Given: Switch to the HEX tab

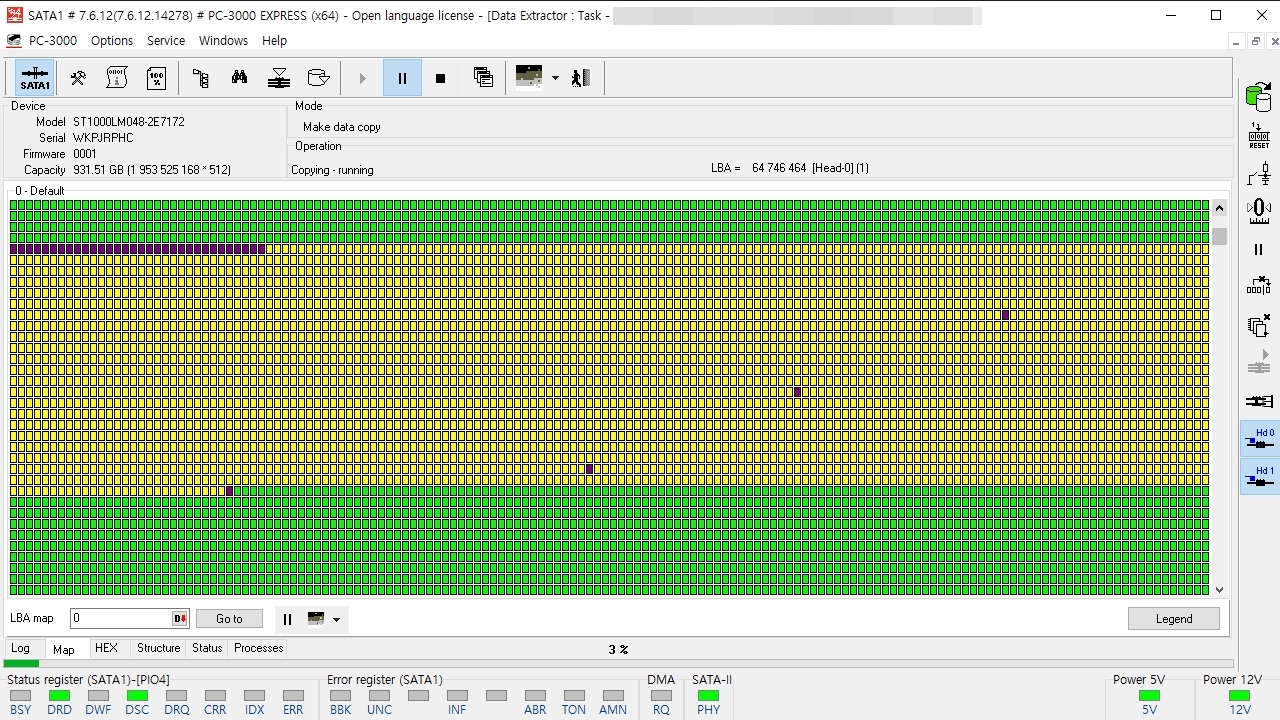Looking at the screenshot, I should [106, 648].
